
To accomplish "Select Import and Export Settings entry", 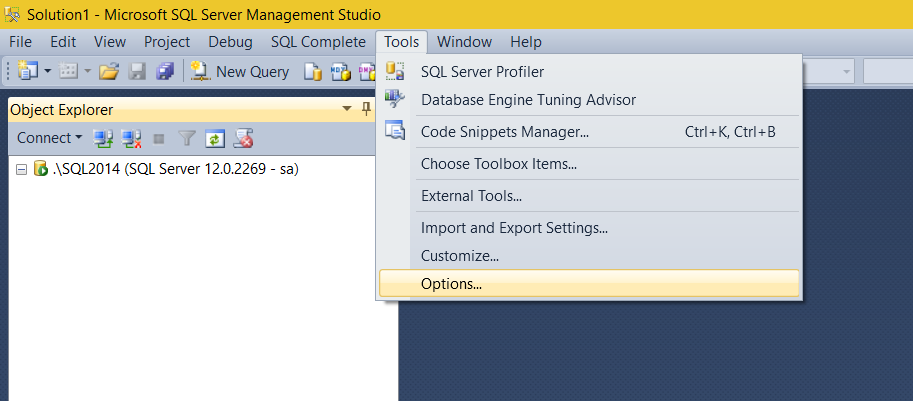I will pos(589,228).
